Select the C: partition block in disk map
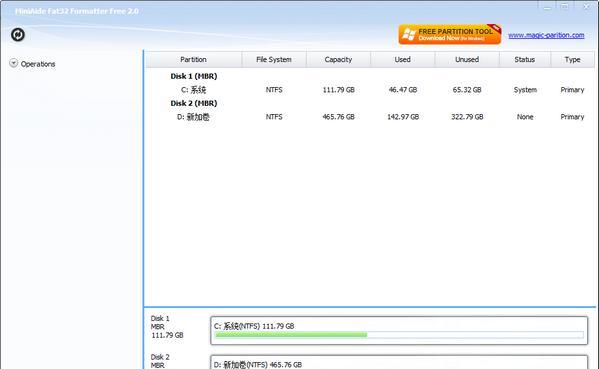 point(399,330)
